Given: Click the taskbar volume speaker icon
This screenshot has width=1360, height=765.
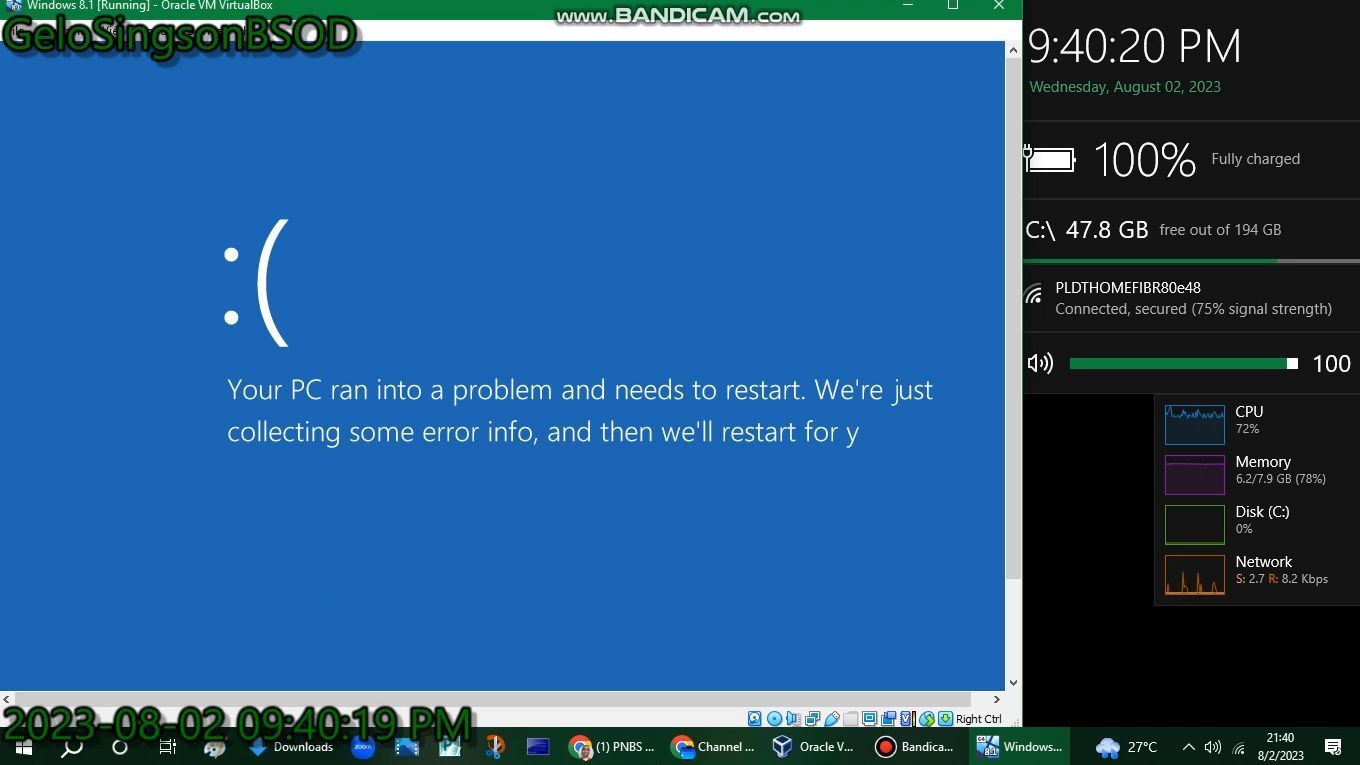Looking at the screenshot, I should click(x=1213, y=747).
